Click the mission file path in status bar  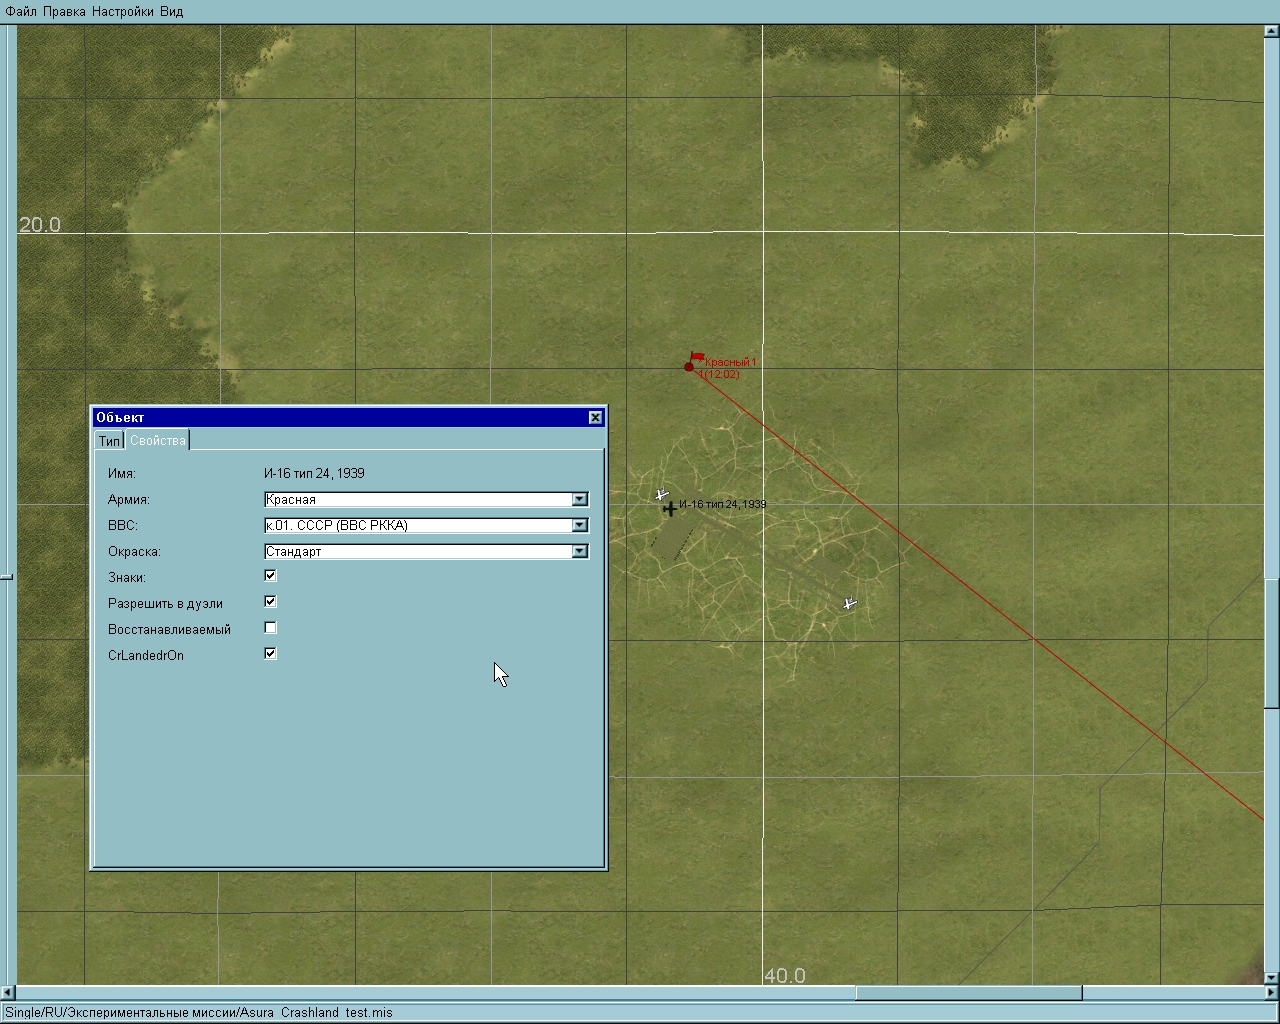click(199, 1012)
